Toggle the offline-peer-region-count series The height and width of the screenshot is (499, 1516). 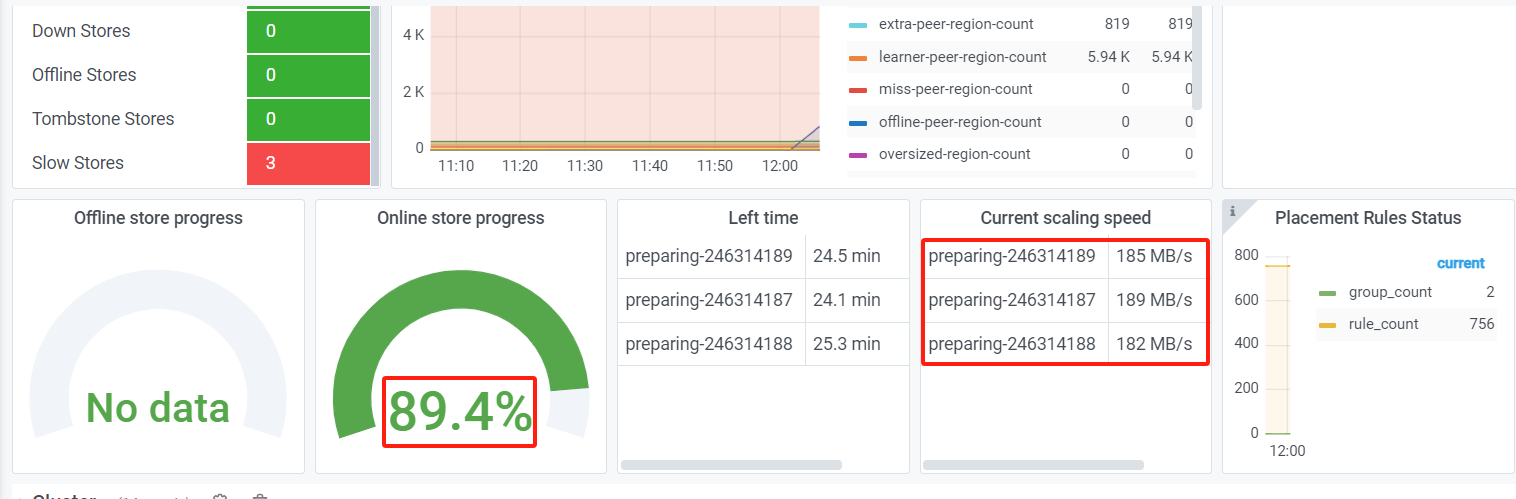click(960, 122)
